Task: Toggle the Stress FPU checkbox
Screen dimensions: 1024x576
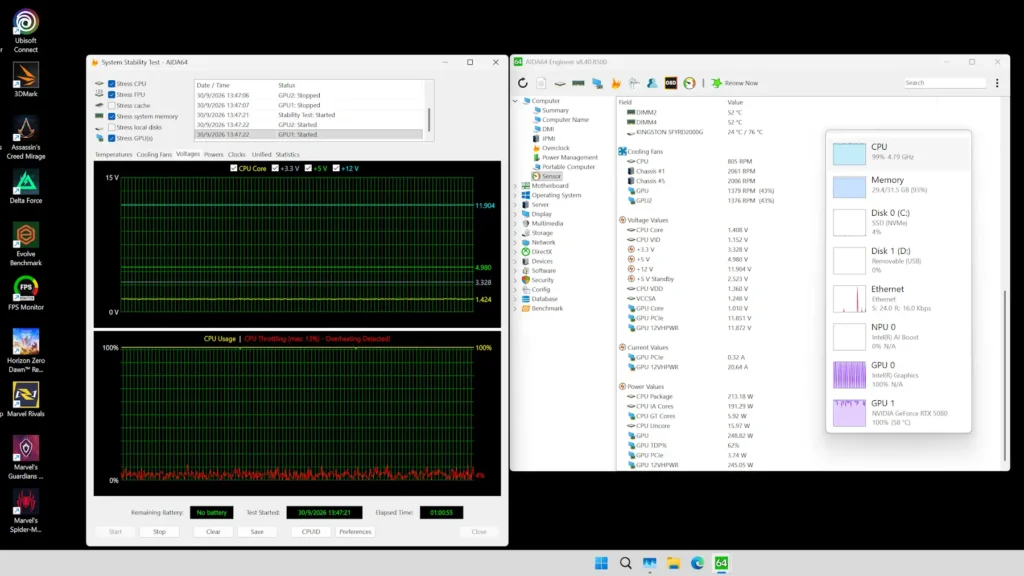Action: pos(112,95)
